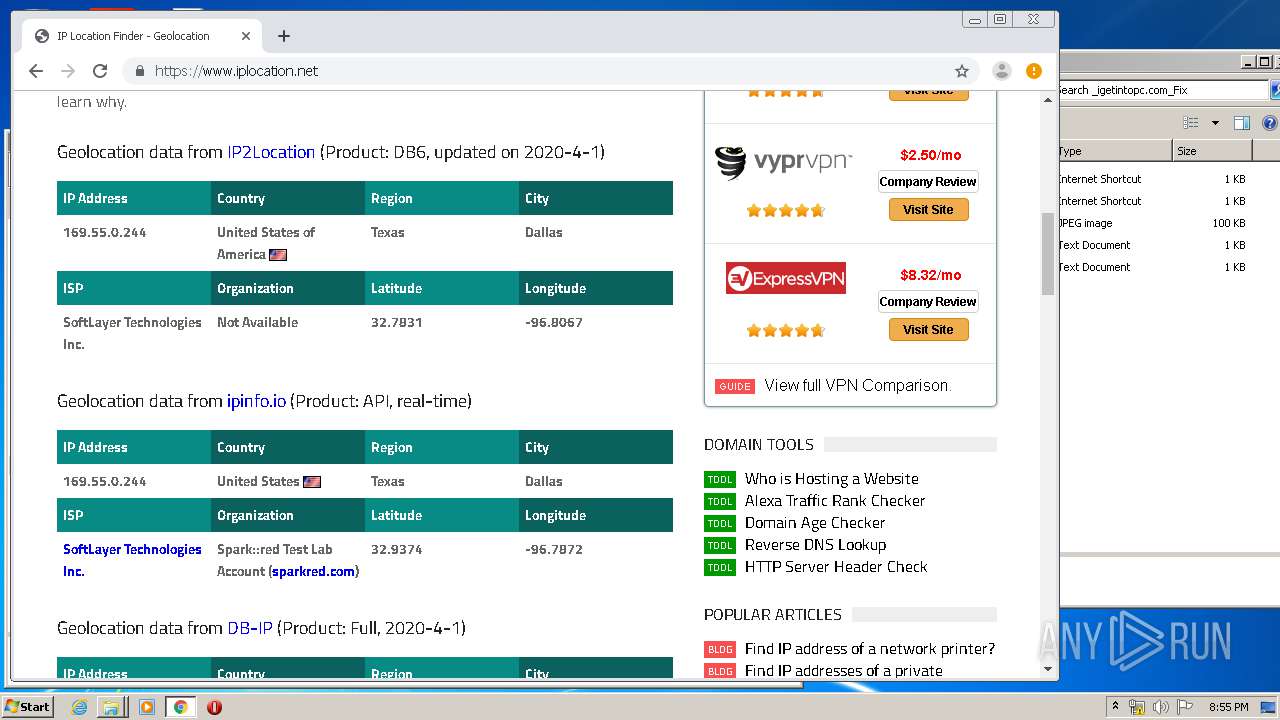
Task: Click the US flag in ipinfo.io table
Action: point(312,482)
